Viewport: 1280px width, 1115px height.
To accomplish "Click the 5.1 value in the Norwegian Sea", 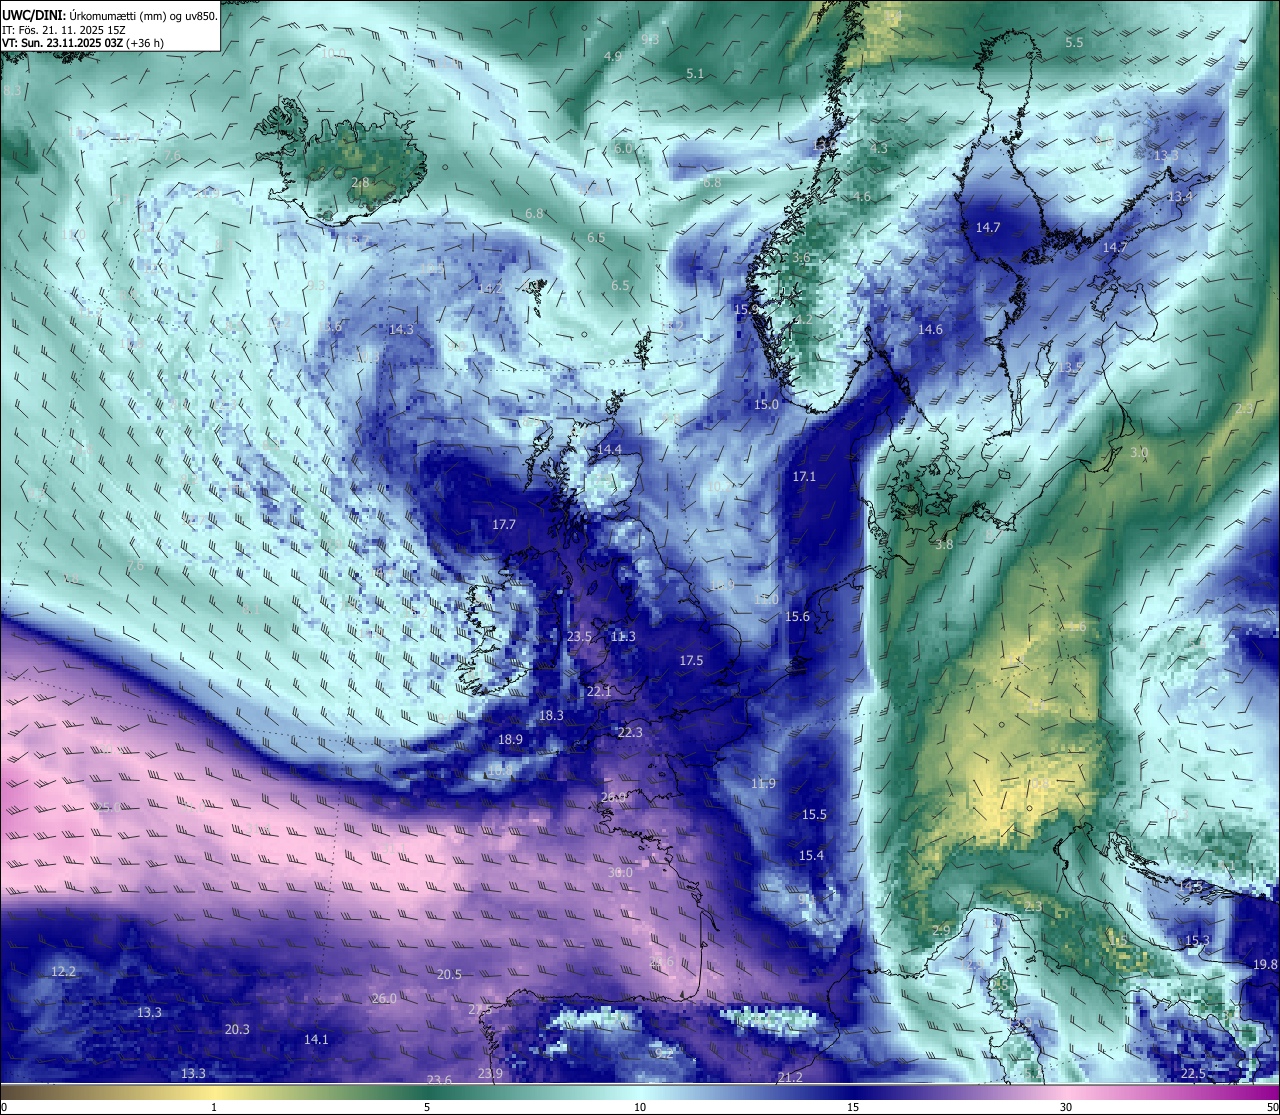I will click(695, 74).
